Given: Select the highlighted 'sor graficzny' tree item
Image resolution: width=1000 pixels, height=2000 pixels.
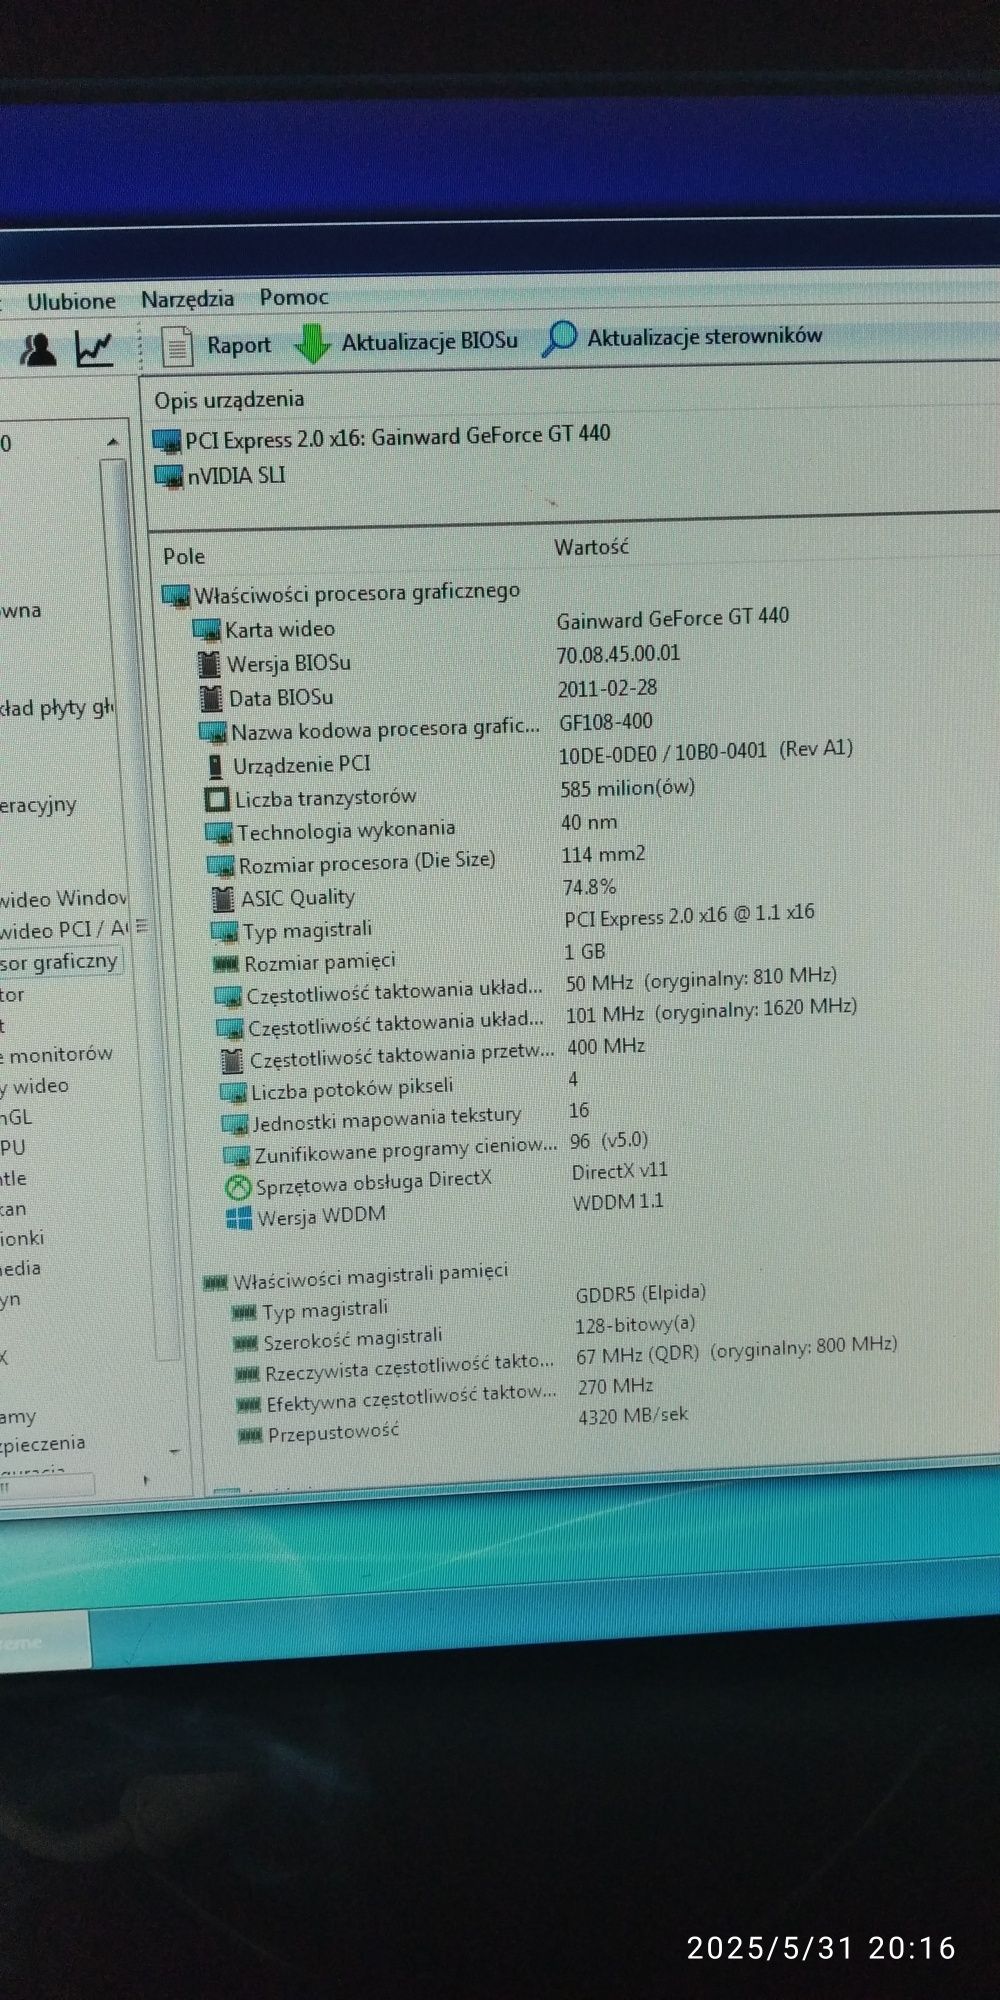Looking at the screenshot, I should [59, 962].
